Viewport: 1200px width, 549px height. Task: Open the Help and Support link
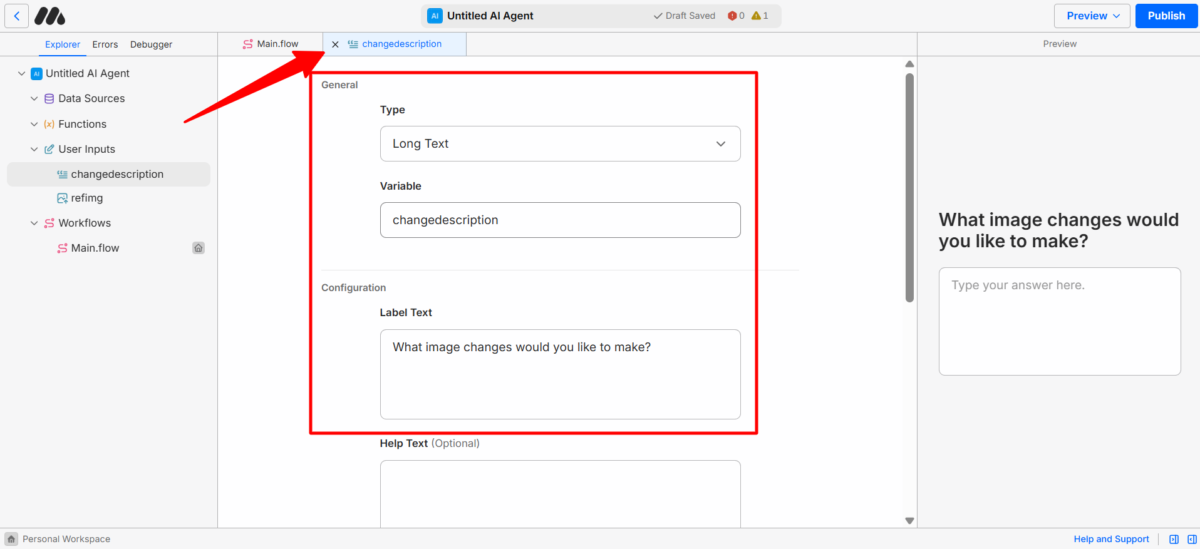1111,539
